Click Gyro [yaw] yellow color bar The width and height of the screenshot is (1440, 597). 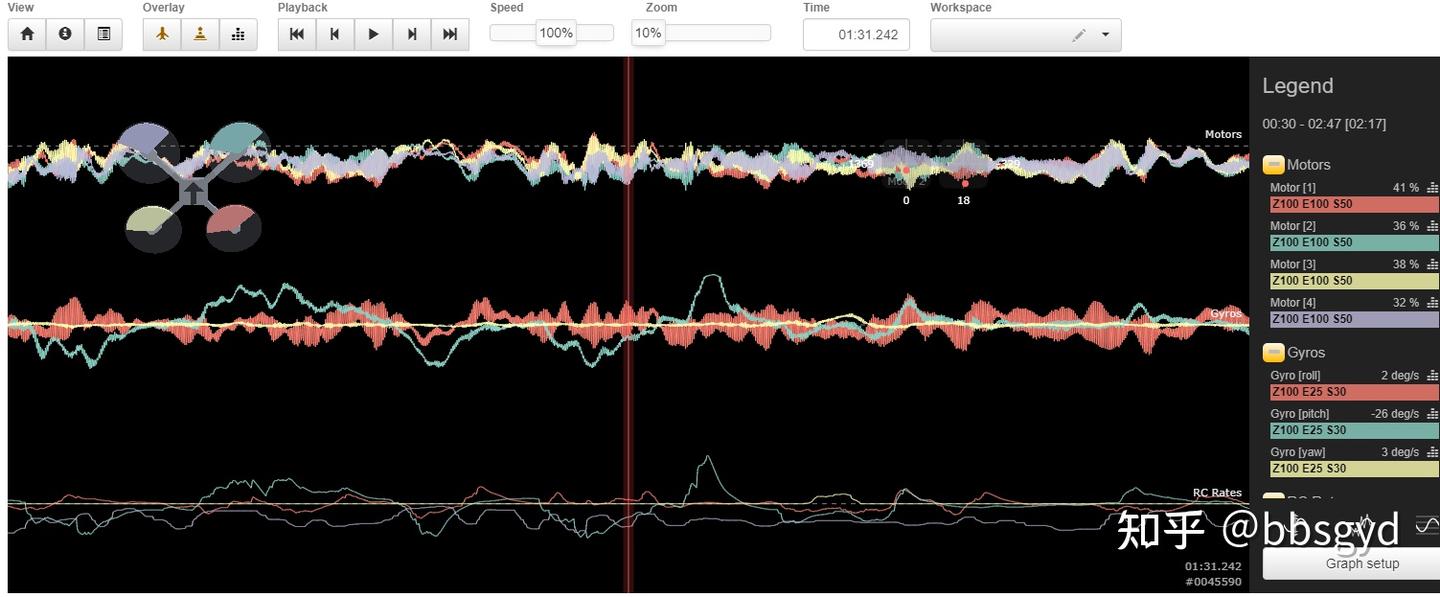[x=1354, y=468]
